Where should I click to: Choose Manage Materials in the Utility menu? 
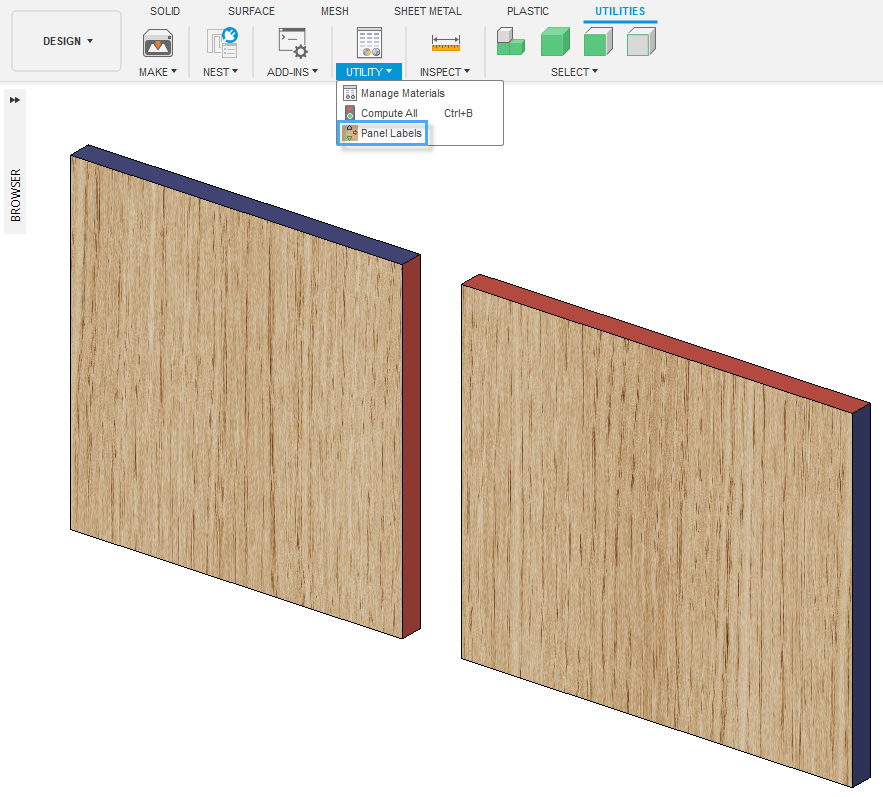(402, 93)
